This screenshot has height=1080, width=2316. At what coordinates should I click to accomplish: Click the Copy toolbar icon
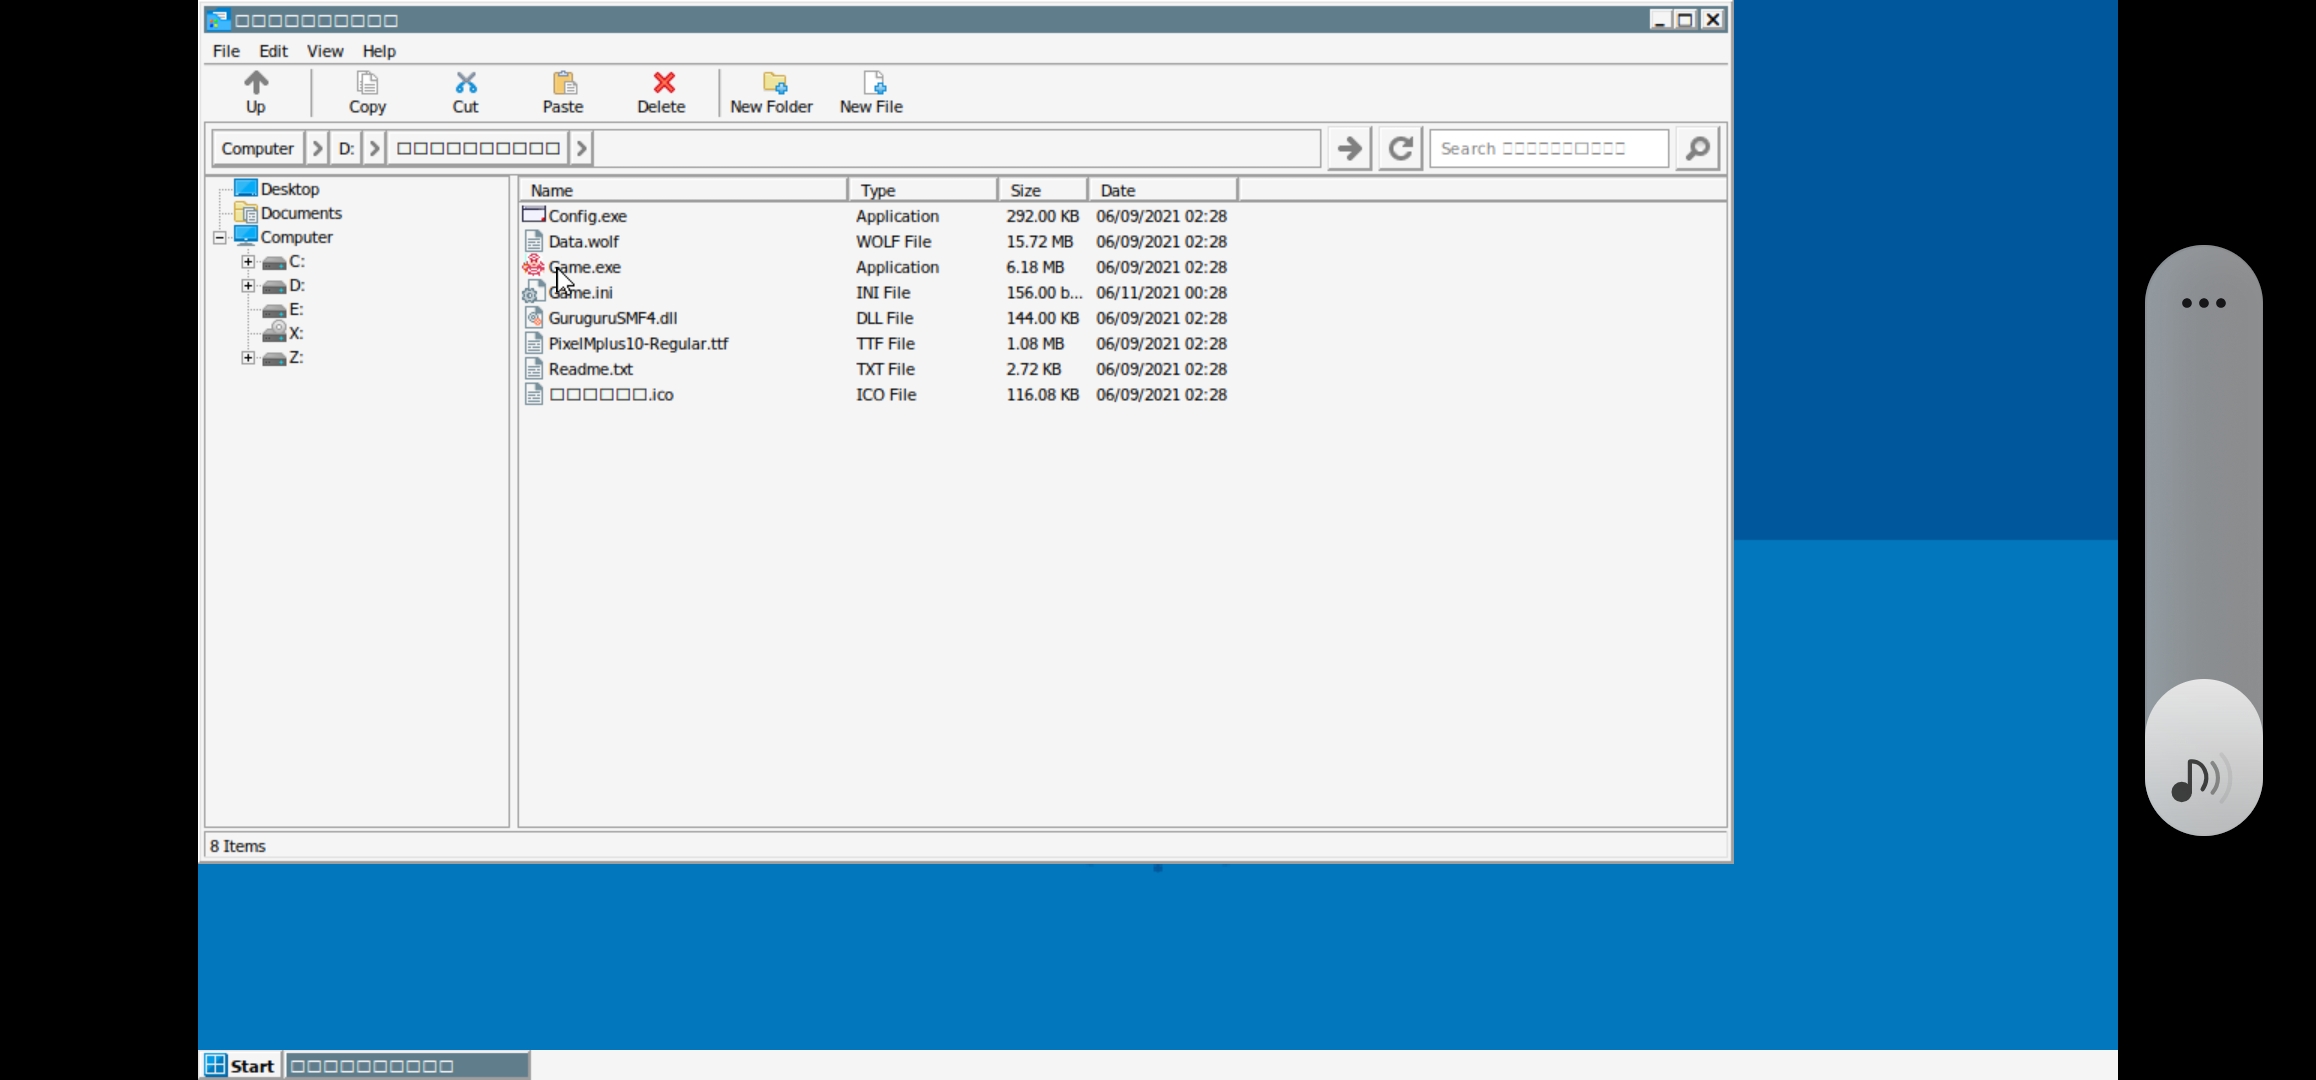coord(367,83)
